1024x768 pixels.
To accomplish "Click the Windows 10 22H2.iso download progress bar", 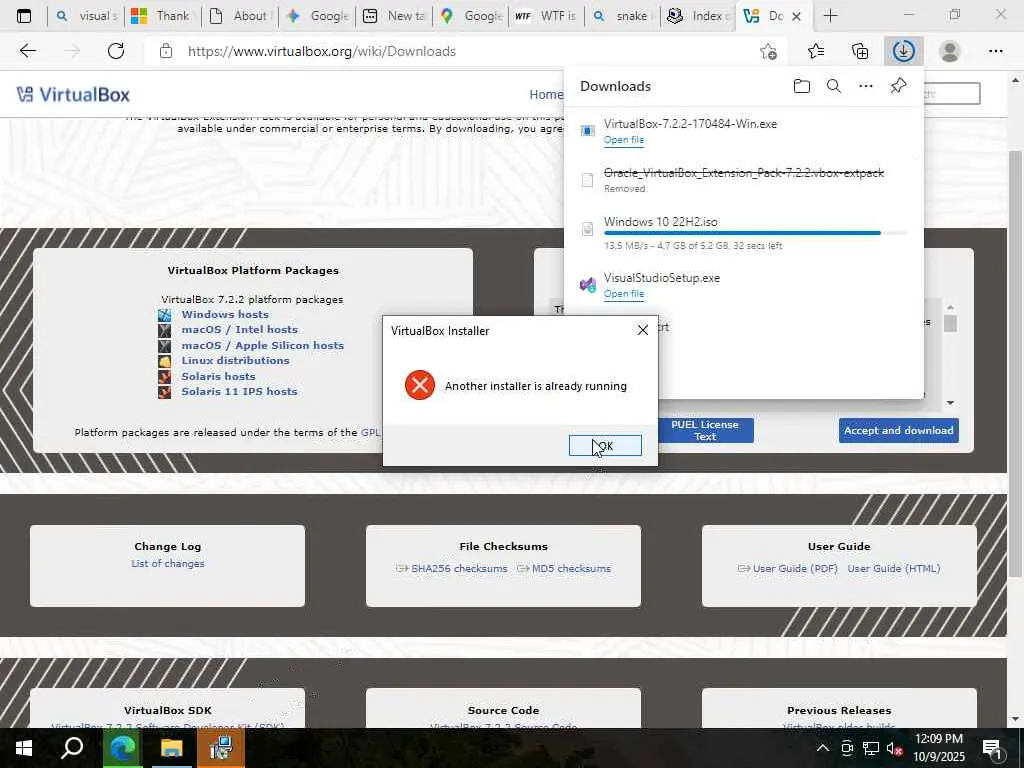I will [x=756, y=233].
